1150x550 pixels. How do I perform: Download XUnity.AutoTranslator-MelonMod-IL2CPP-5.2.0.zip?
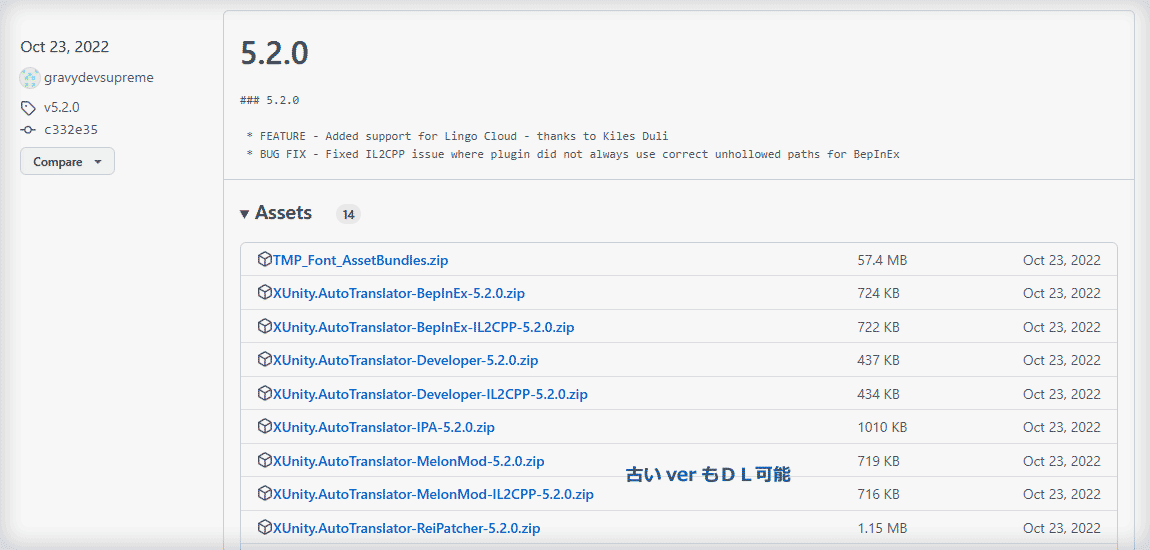433,494
